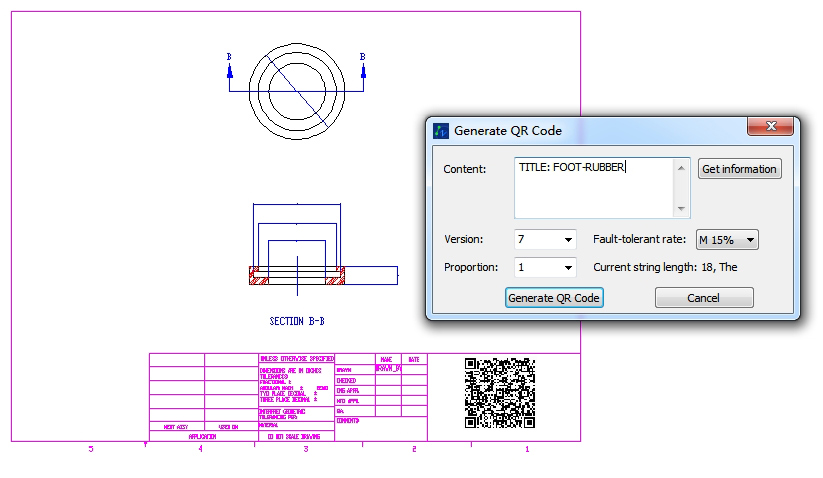Click the Content box scroll down arrow
Screen dimensions: 823x478
click(x=682, y=209)
